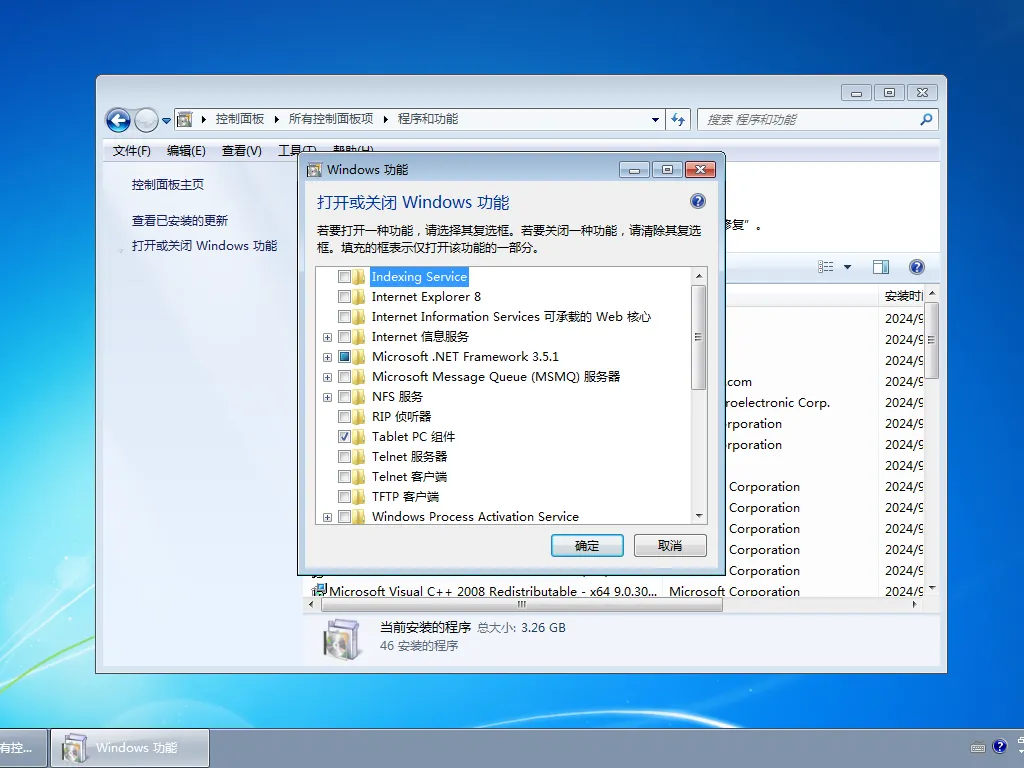Click the help question mark in Windows 功能 dialog
Viewport: 1024px width, 768px height.
pos(697,200)
